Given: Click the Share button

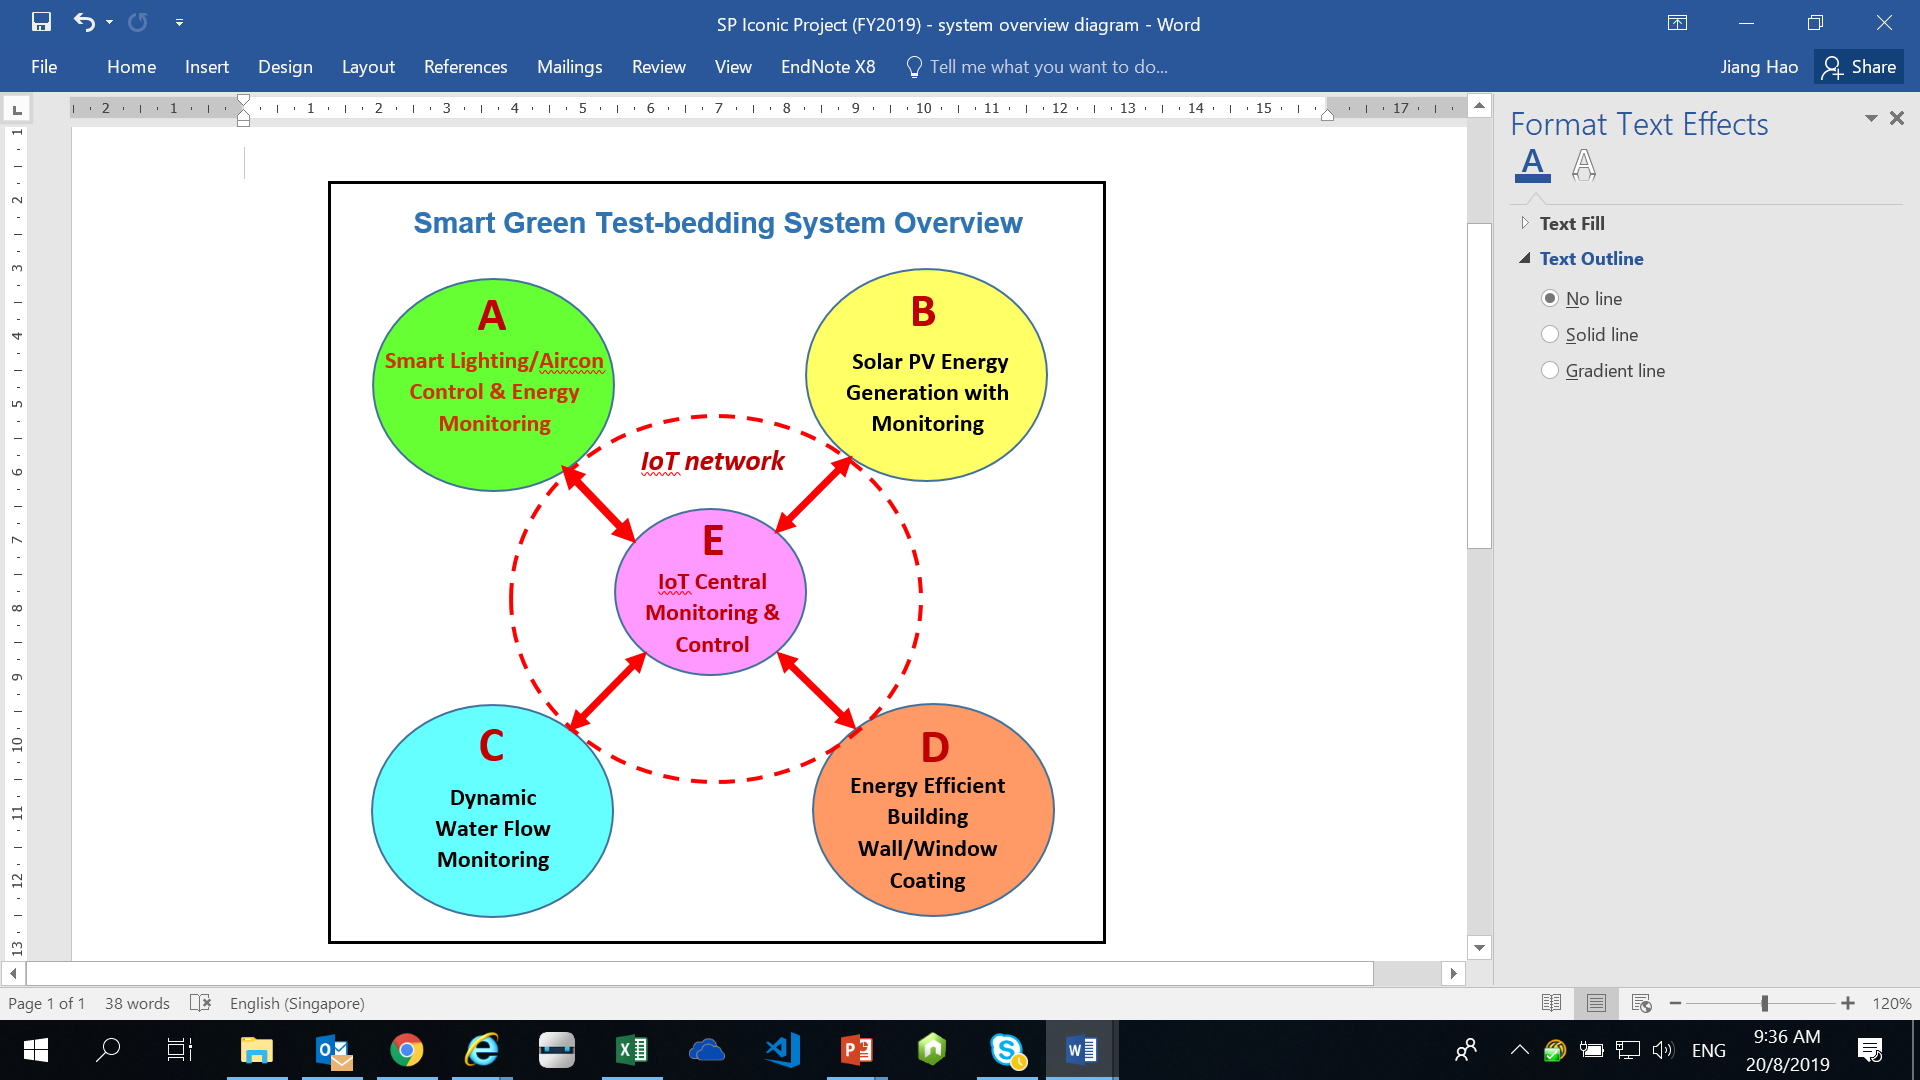Looking at the screenshot, I should [1859, 67].
